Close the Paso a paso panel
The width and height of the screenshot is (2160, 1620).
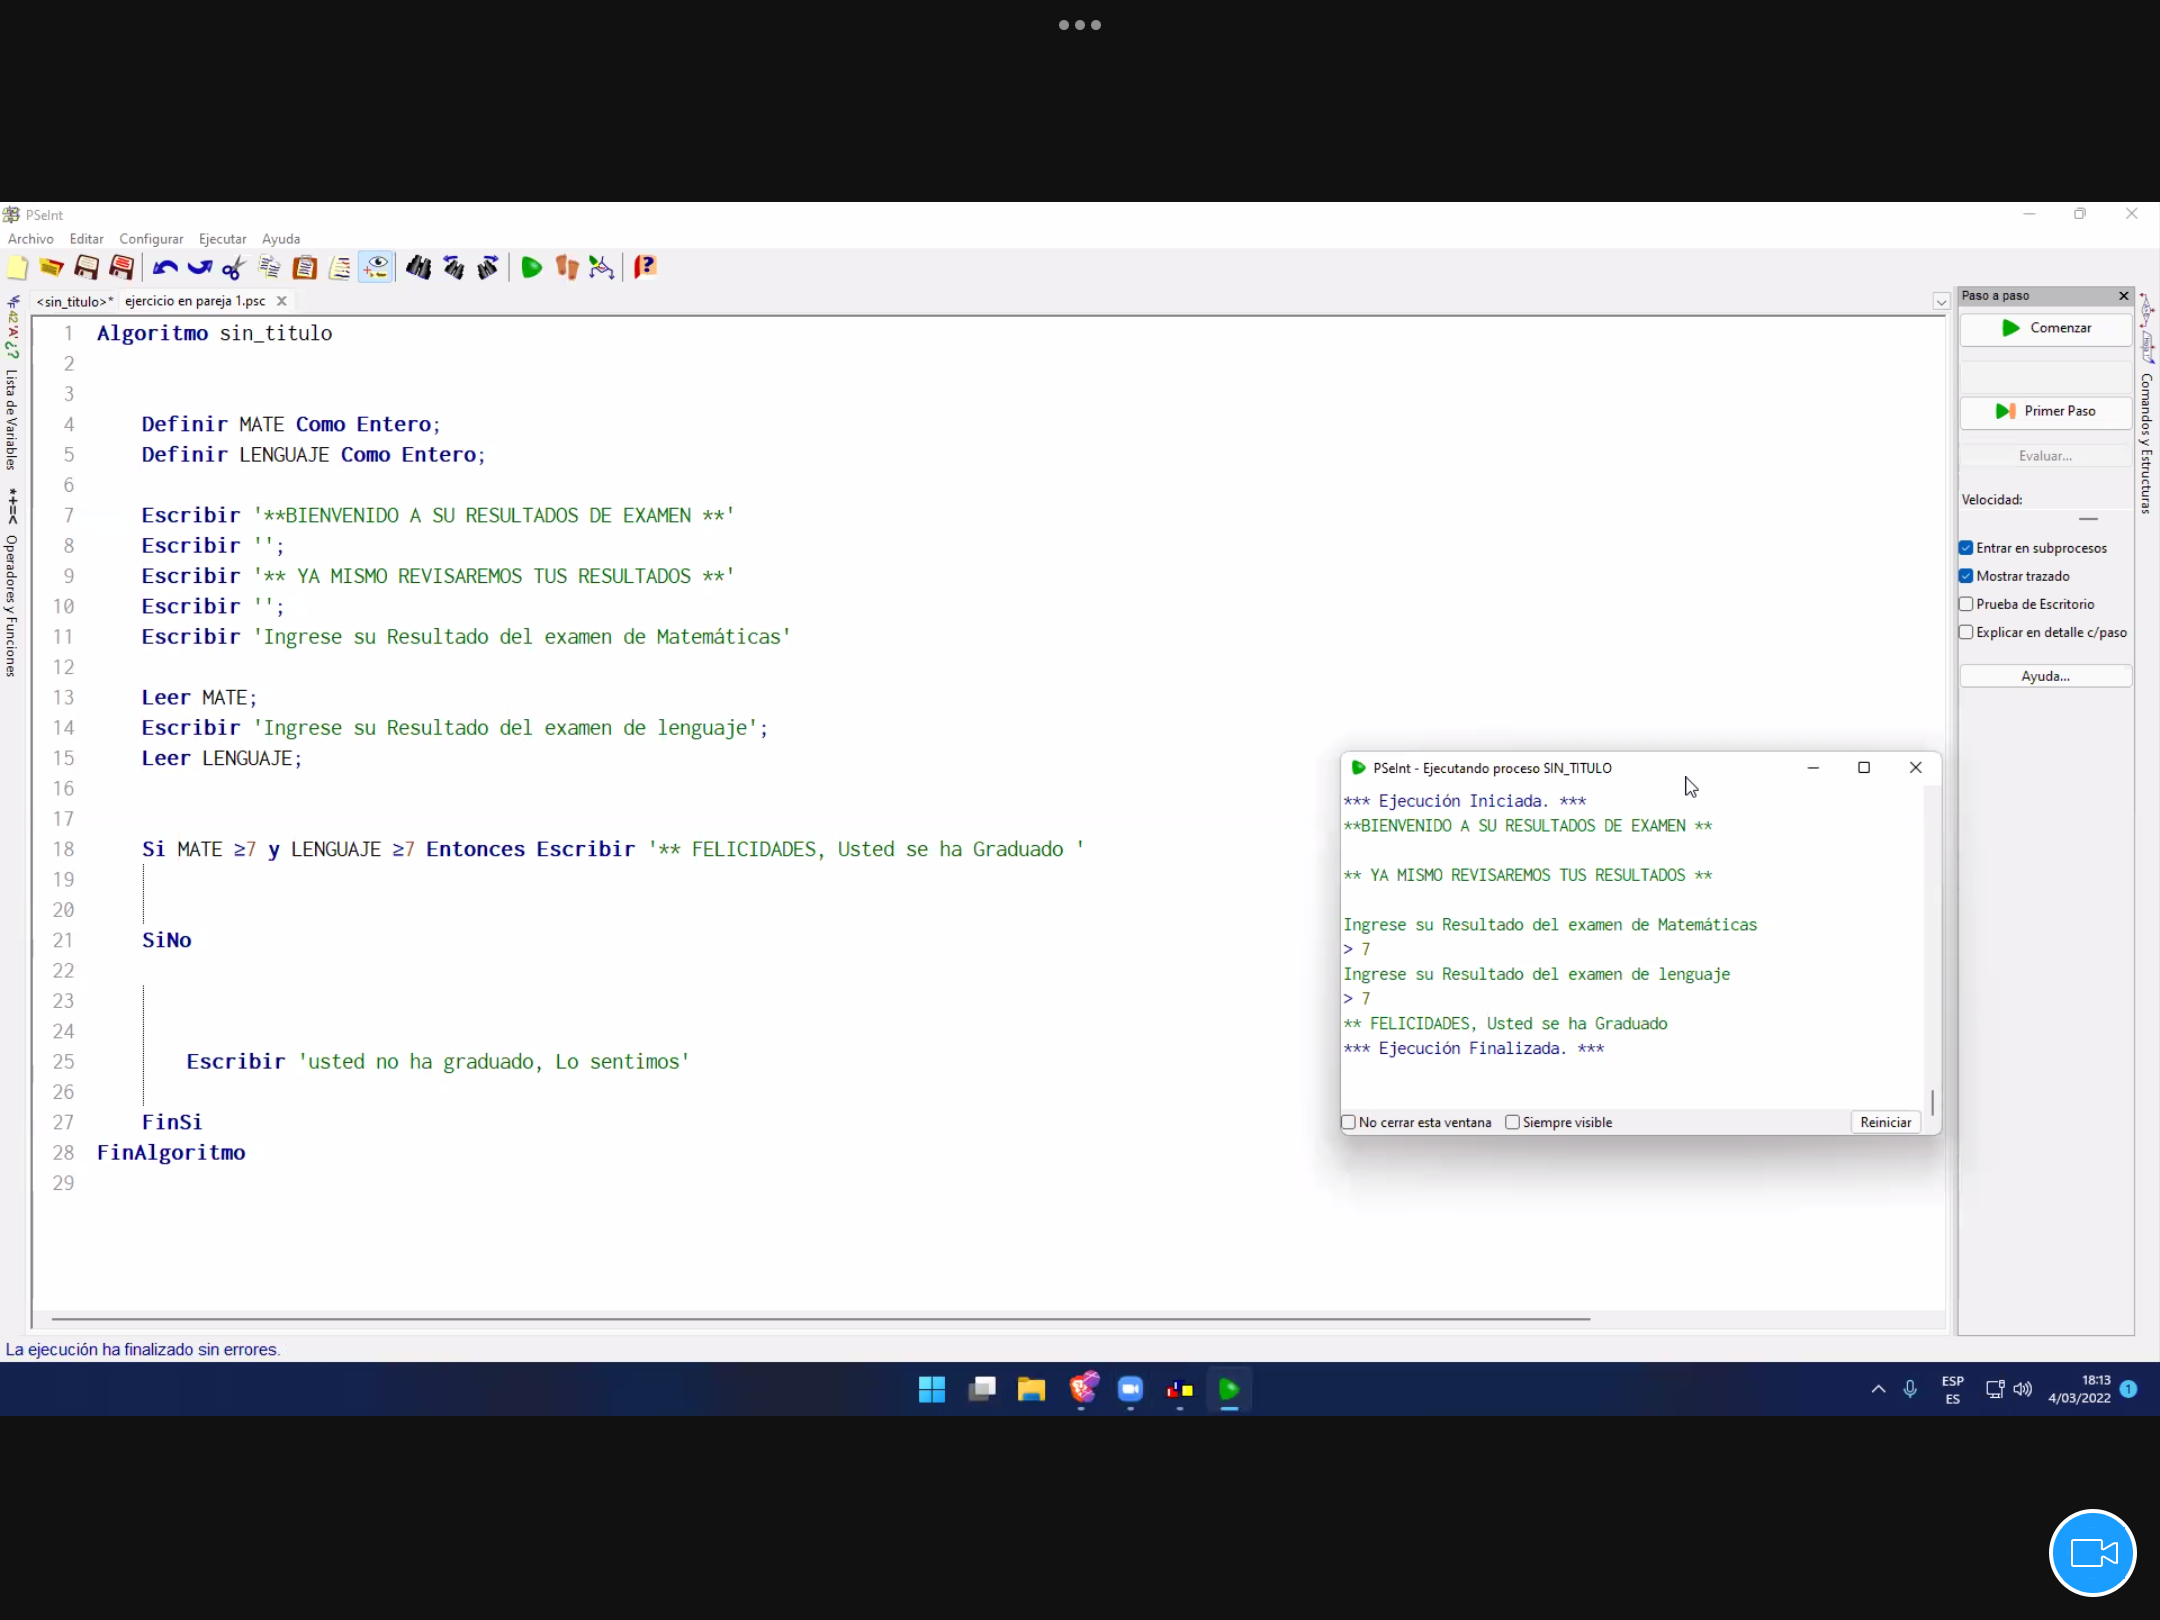(x=2124, y=296)
